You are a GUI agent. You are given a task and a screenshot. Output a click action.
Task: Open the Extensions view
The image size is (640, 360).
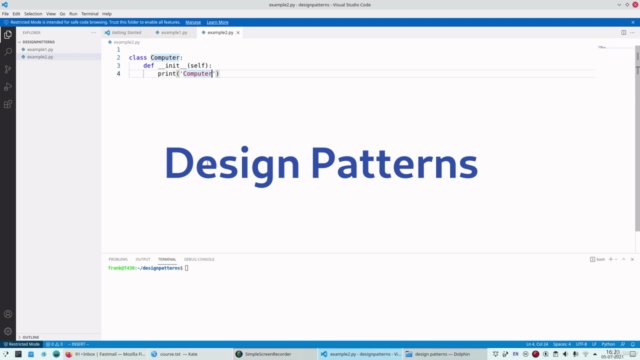click(8, 104)
